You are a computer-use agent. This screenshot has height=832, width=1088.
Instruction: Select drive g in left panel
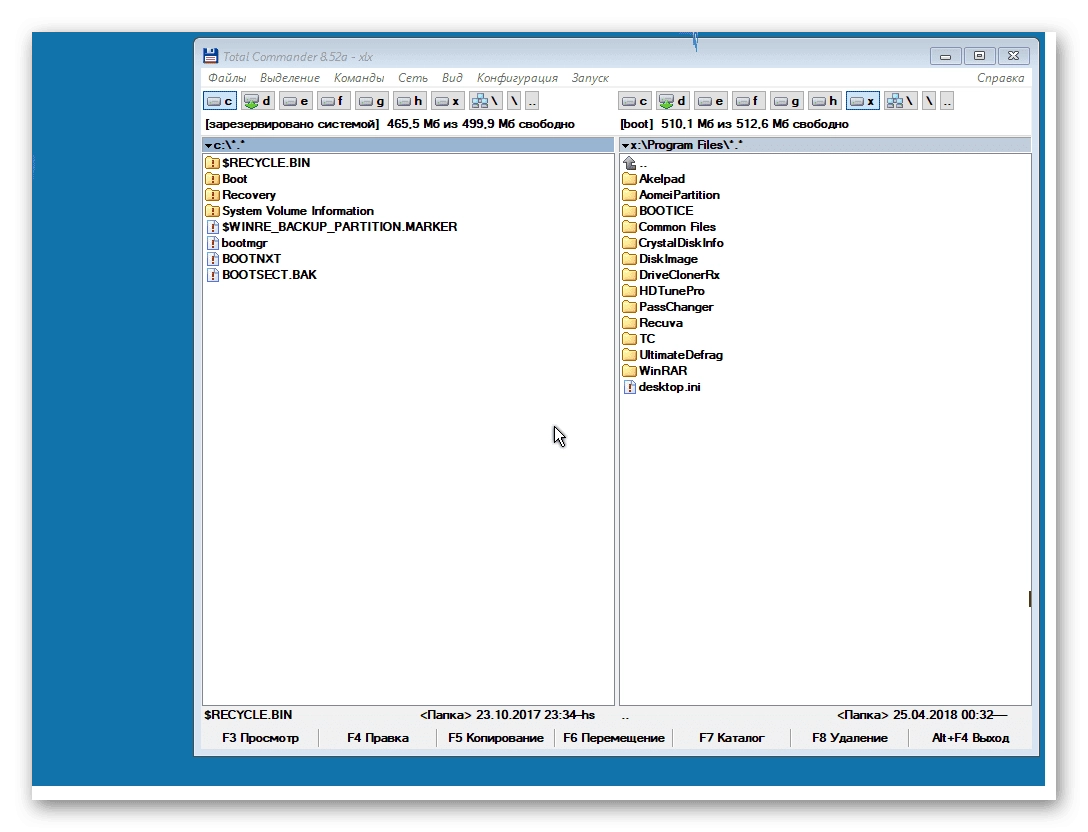(372, 101)
